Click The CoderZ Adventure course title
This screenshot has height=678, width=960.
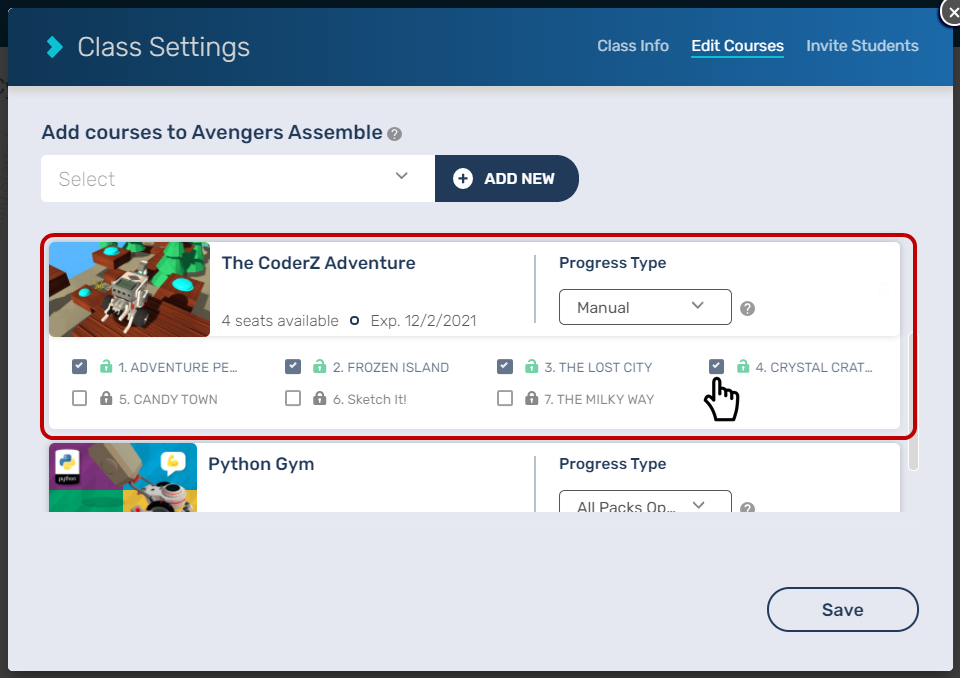tap(318, 263)
